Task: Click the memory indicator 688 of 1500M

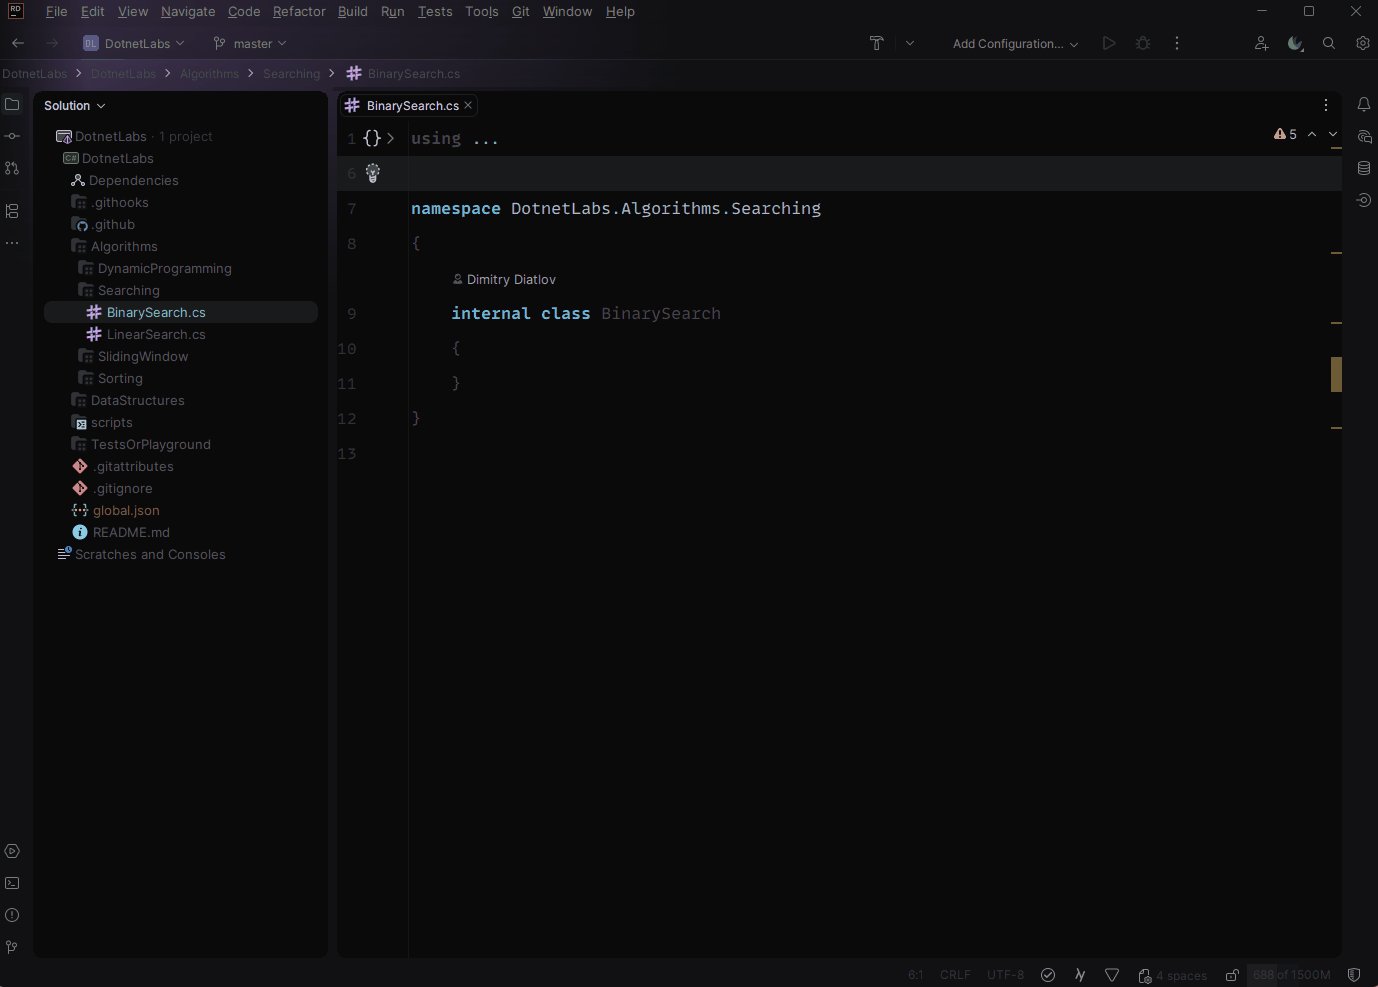Action: pos(1292,975)
